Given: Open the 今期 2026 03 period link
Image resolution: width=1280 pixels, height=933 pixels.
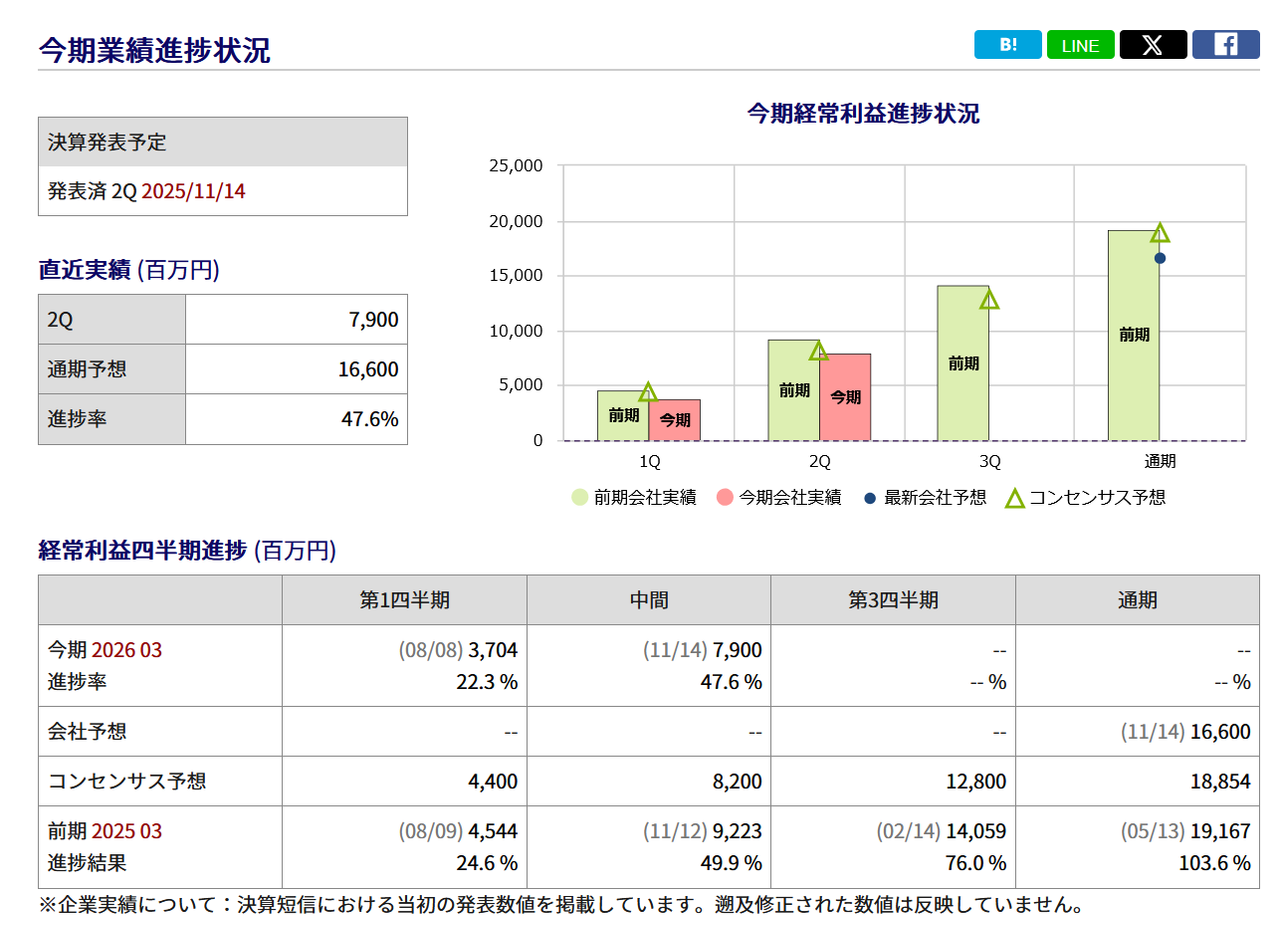Looking at the screenshot, I should 126,650.
